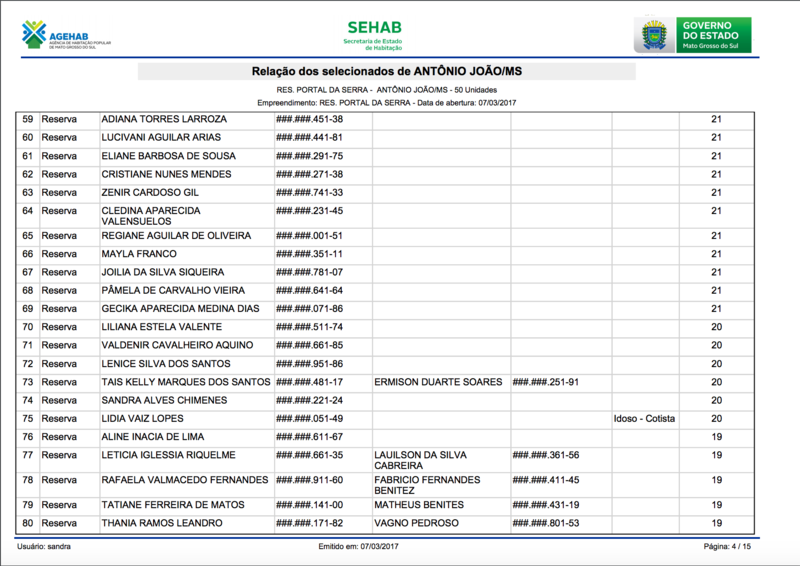
Task: Select CPF ###.###.741-33
Action: (310, 192)
